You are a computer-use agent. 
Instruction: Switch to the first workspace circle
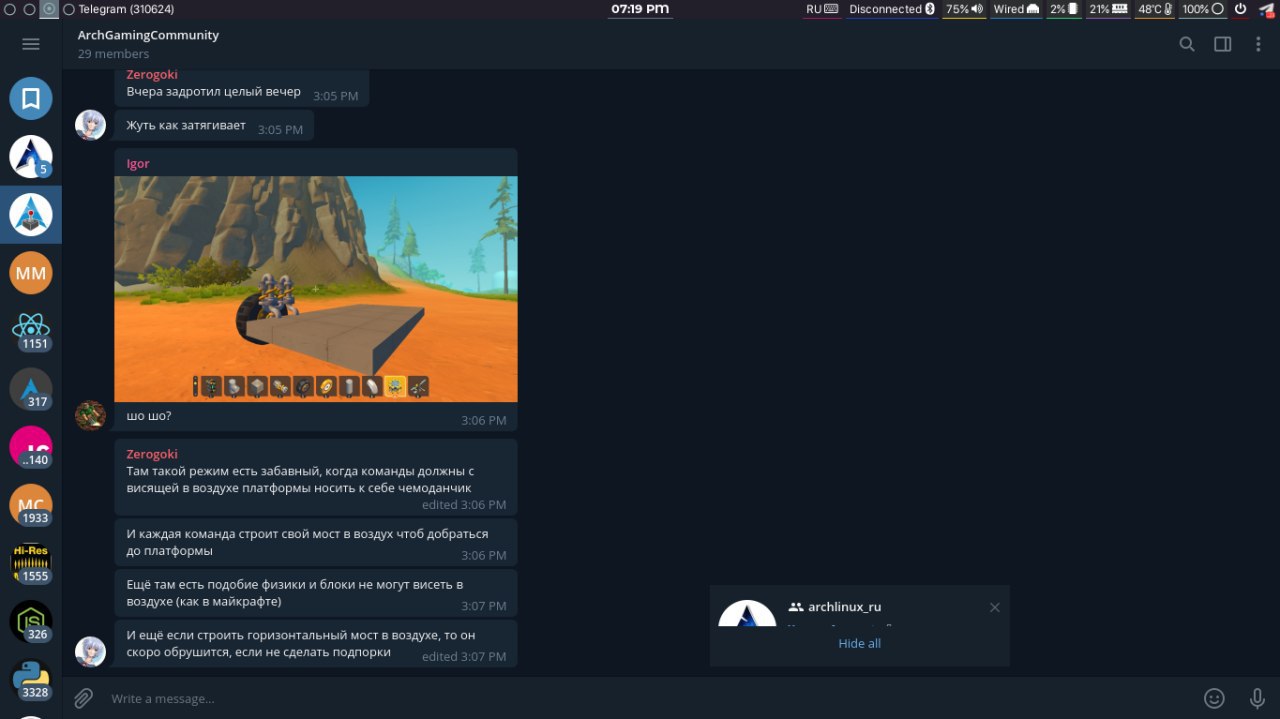coord(9,9)
